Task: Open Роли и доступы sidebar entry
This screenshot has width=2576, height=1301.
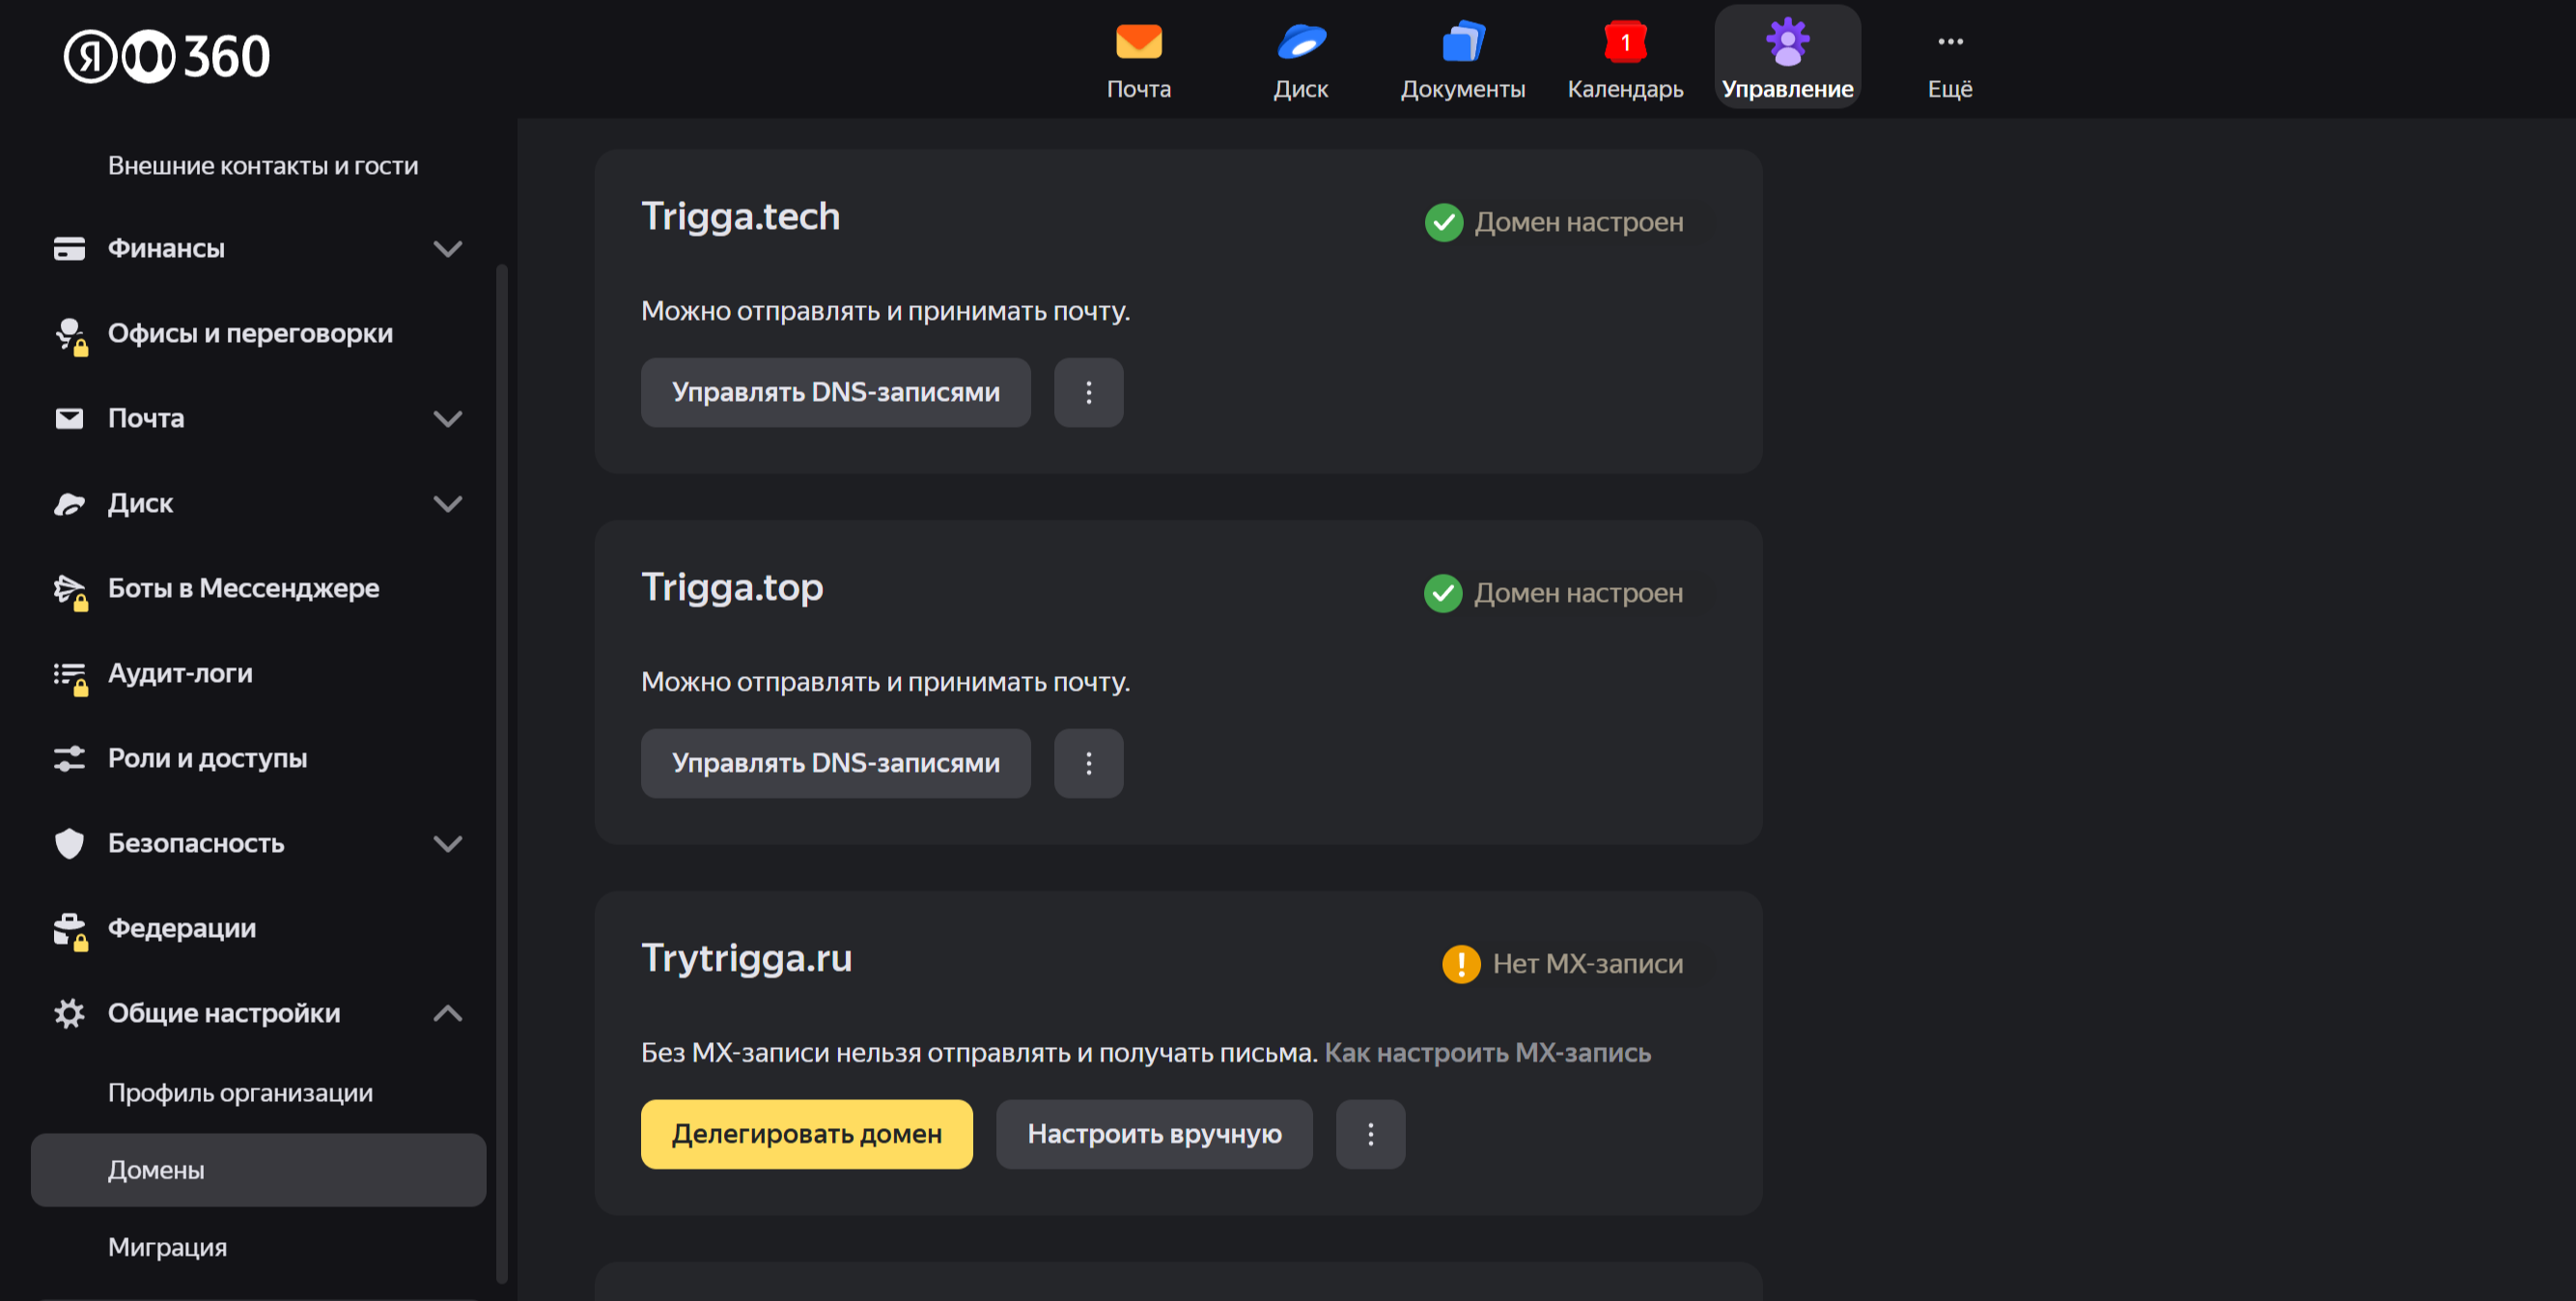Action: (x=207, y=758)
